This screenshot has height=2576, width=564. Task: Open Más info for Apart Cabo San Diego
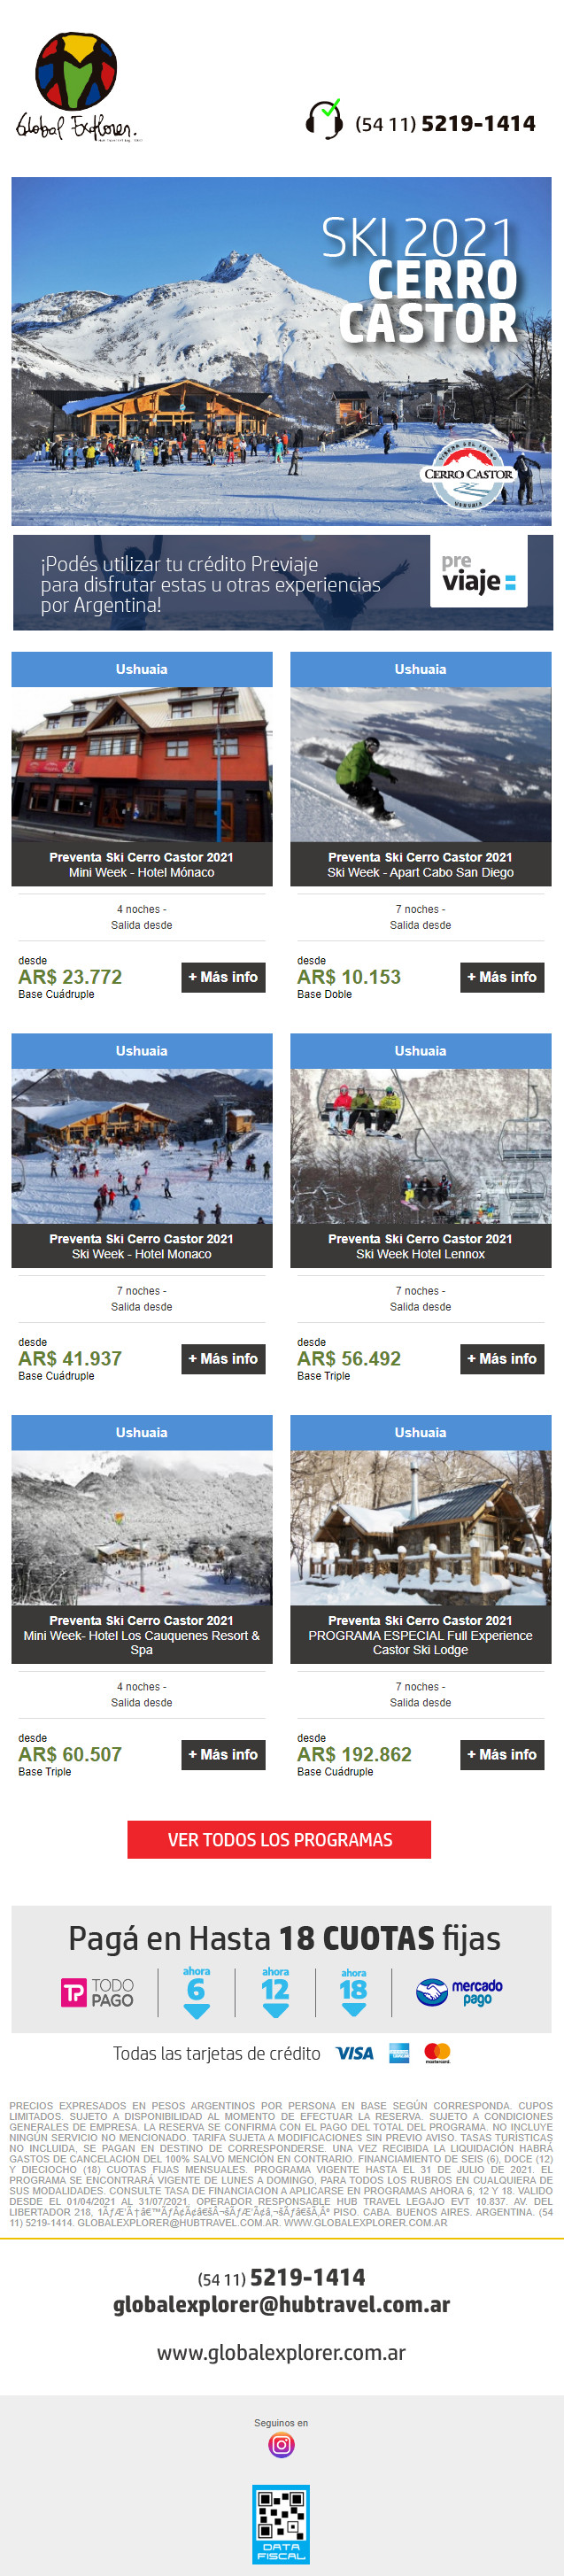point(503,977)
